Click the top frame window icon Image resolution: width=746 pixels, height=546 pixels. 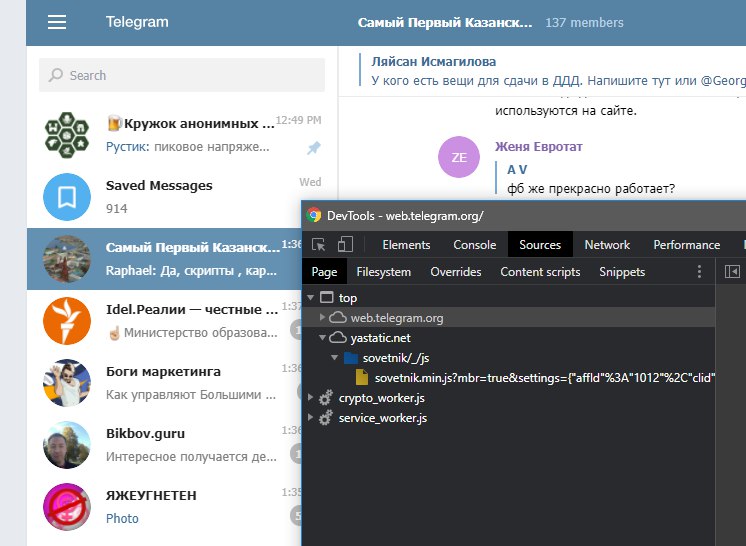click(x=327, y=298)
